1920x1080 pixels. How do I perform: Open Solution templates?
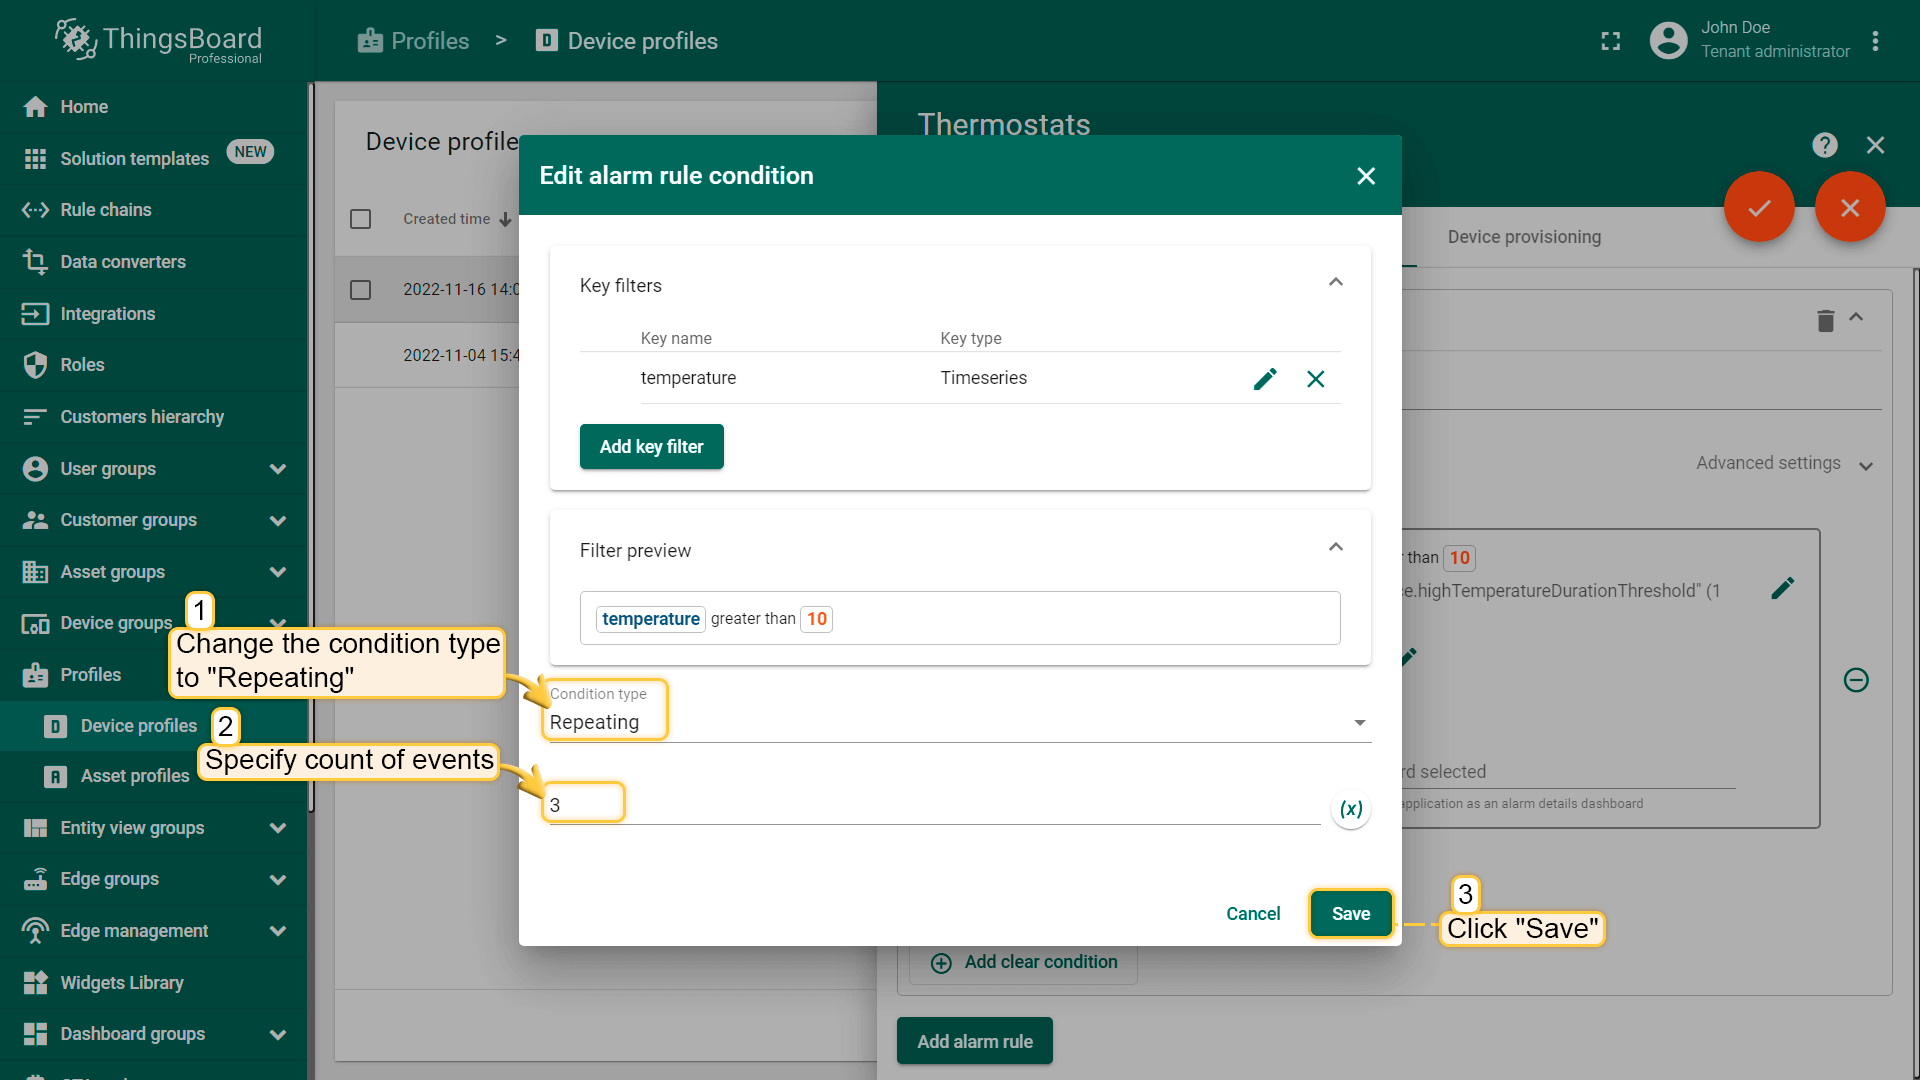click(154, 158)
